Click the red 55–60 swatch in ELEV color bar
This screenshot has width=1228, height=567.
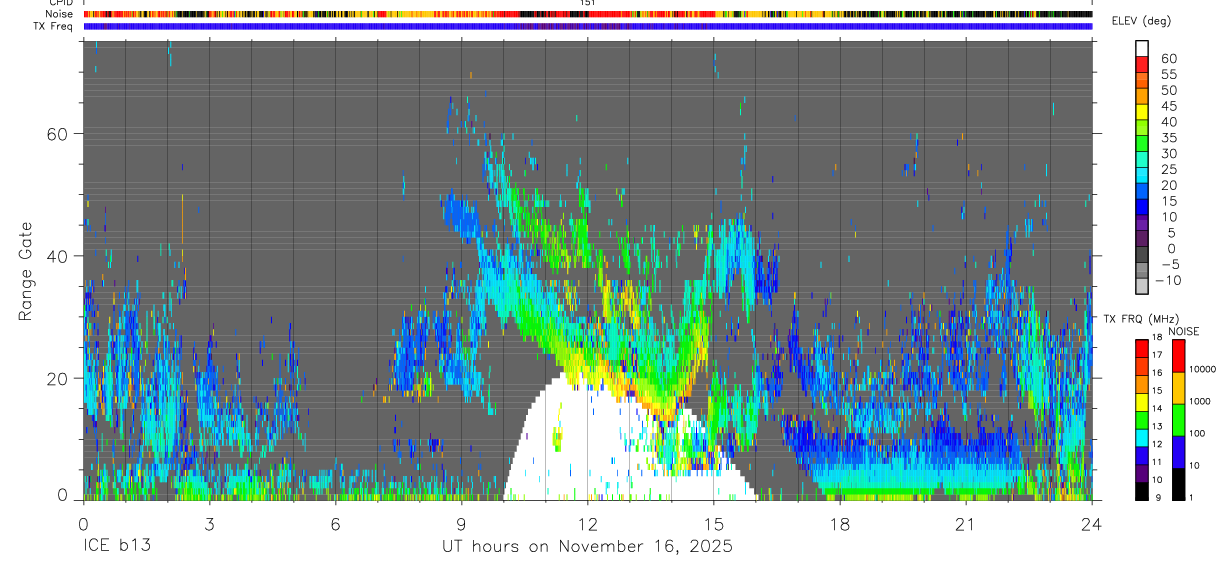coord(1142,64)
